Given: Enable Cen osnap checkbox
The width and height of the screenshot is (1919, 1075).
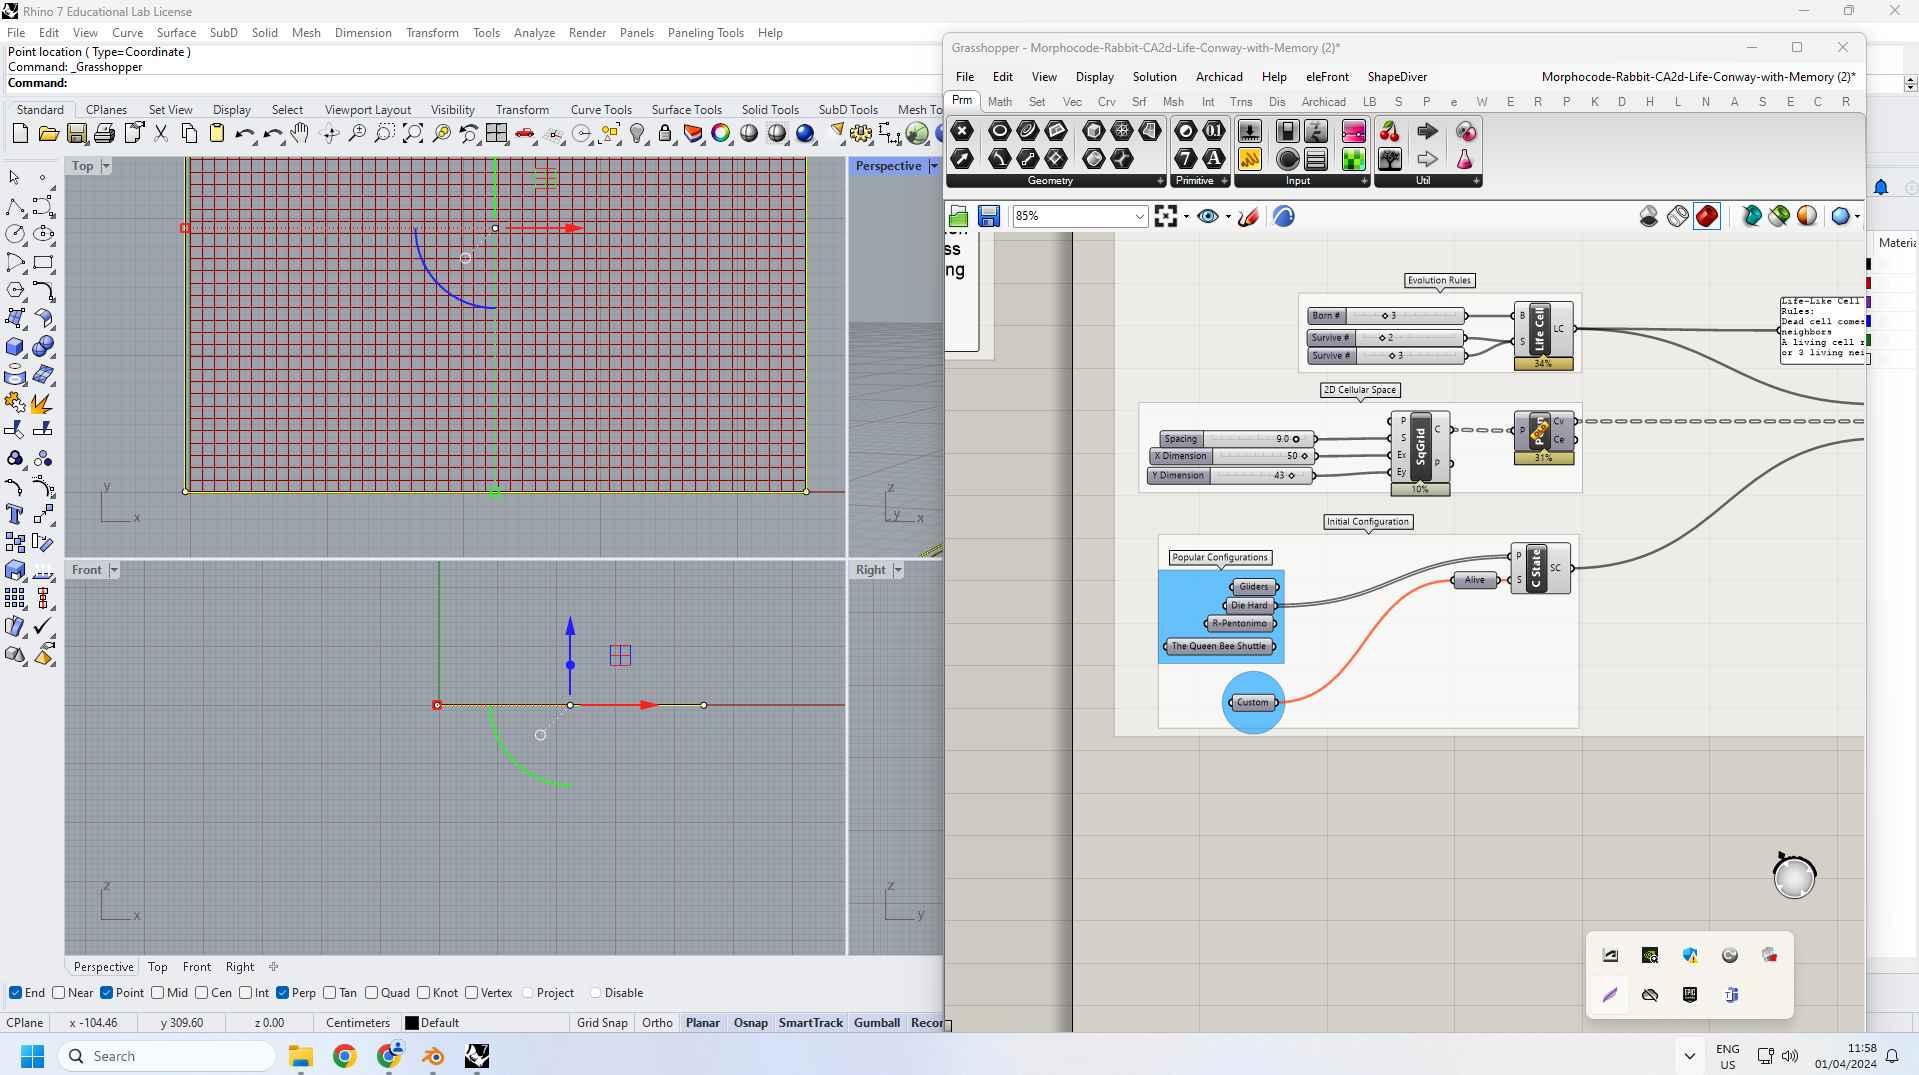Looking at the screenshot, I should point(201,993).
